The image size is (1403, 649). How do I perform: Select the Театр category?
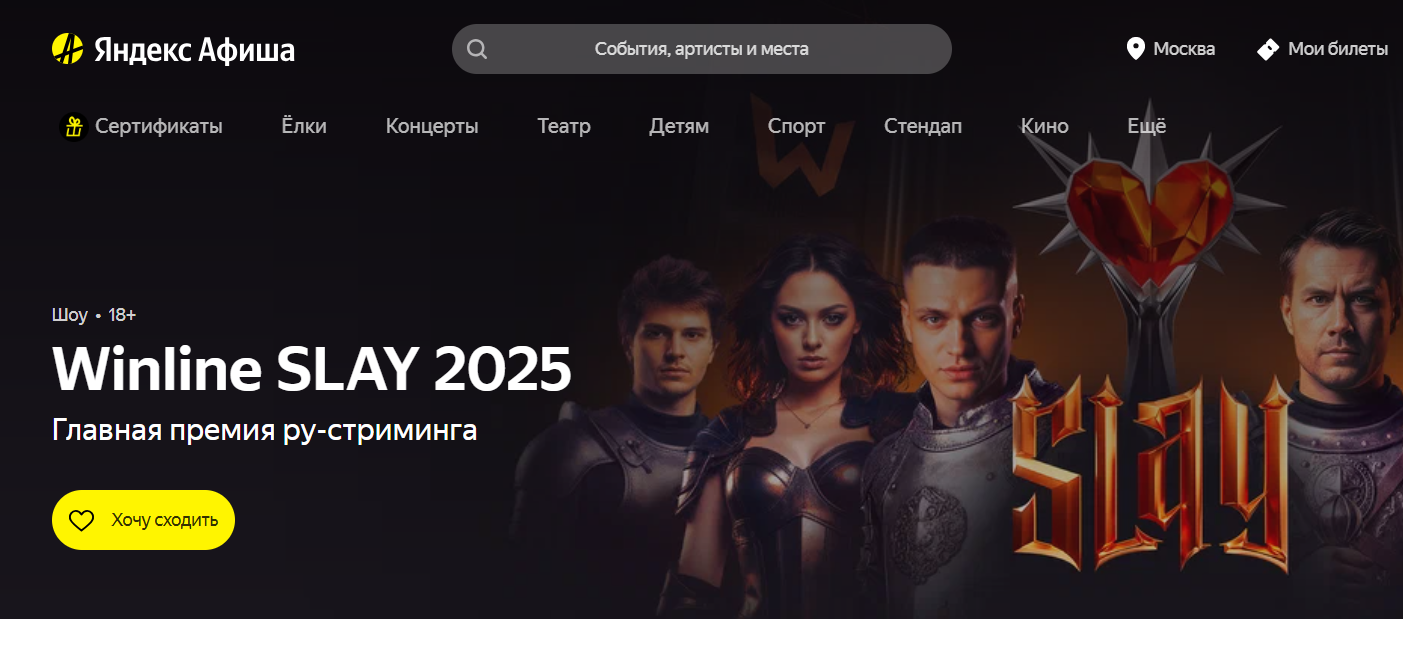tap(564, 127)
